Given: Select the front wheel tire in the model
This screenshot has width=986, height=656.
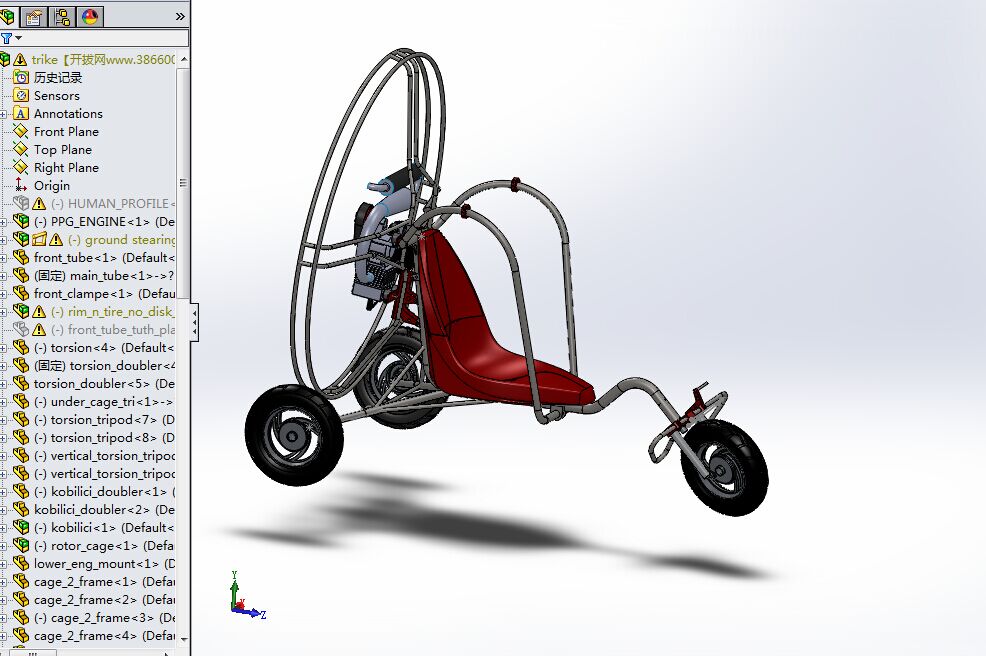Looking at the screenshot, I should tap(725, 467).
